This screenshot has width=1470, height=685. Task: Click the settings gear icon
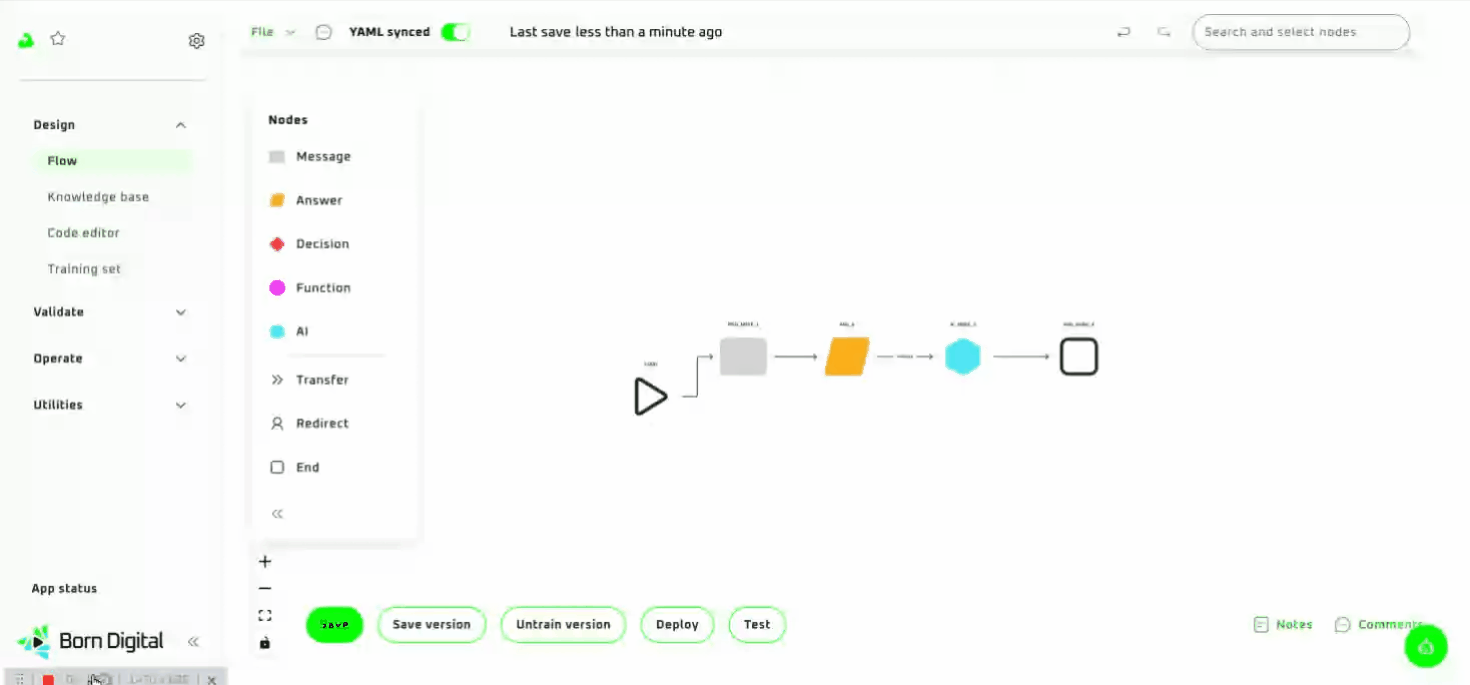[x=196, y=41]
